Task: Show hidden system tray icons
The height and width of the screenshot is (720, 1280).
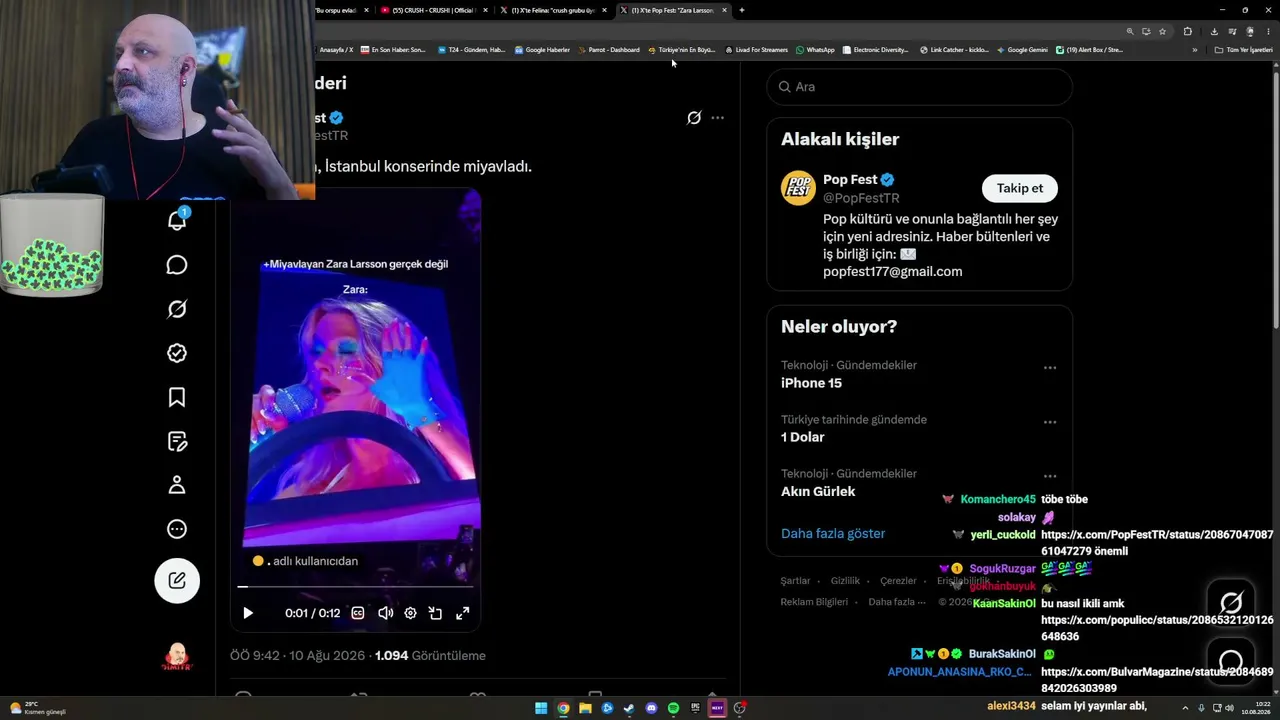Action: 1185,708
